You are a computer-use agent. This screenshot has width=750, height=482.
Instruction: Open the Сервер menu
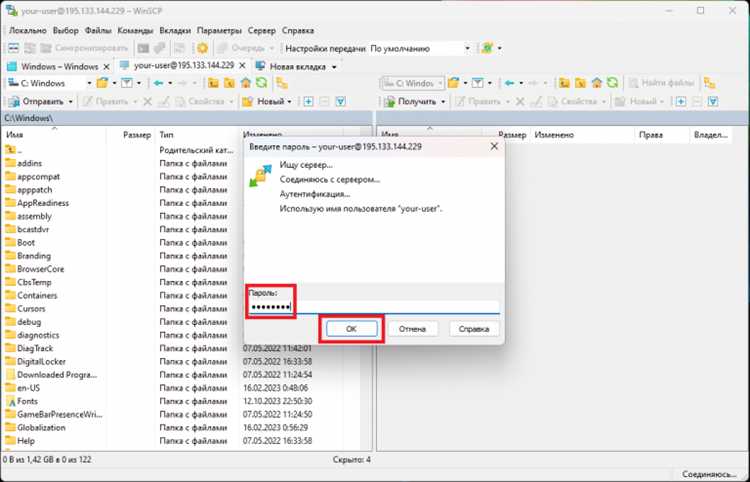pos(262,31)
